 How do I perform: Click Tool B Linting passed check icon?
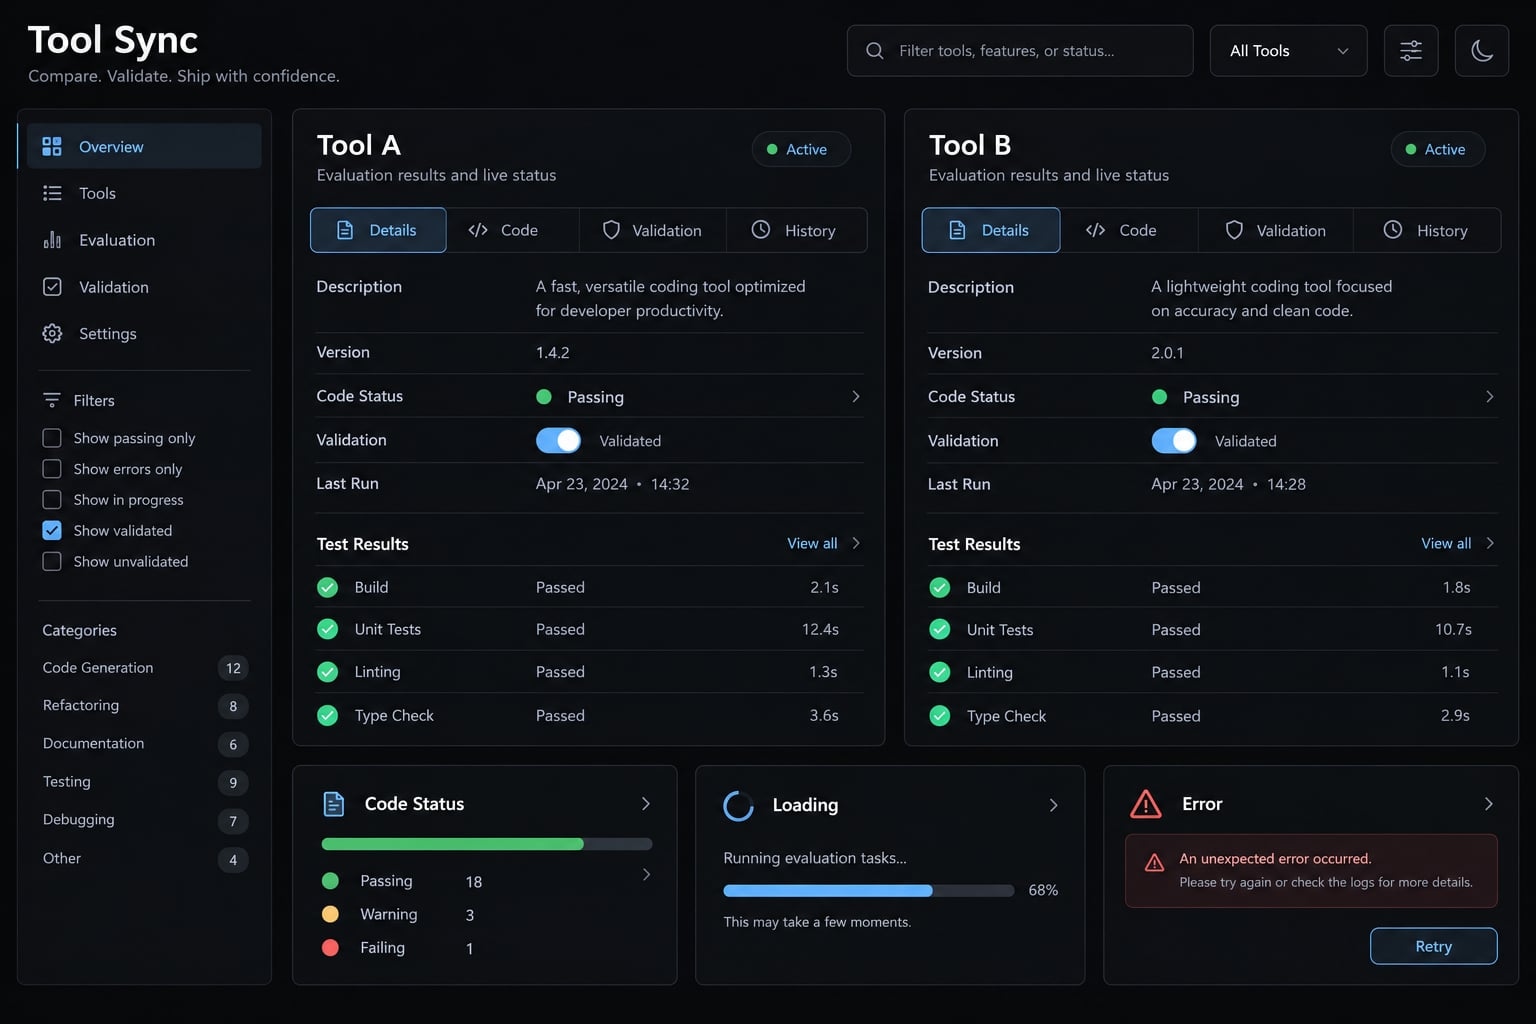[940, 672]
